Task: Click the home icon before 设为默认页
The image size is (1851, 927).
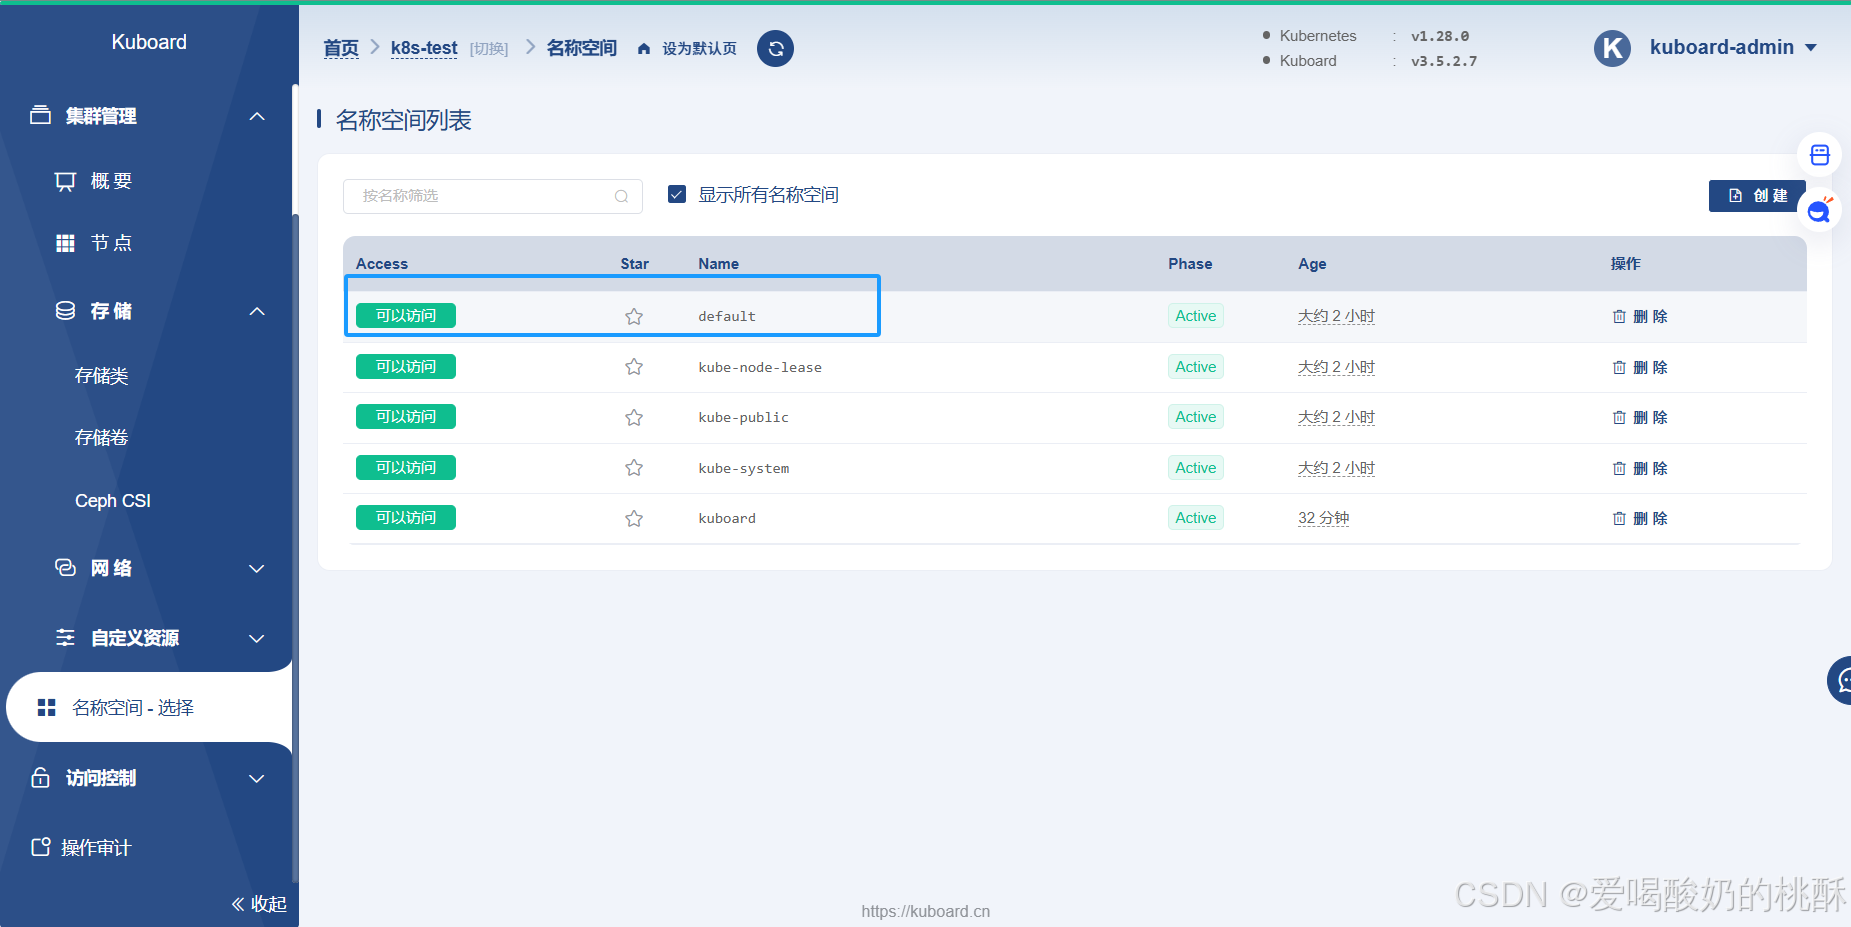Action: pyautogui.click(x=644, y=49)
